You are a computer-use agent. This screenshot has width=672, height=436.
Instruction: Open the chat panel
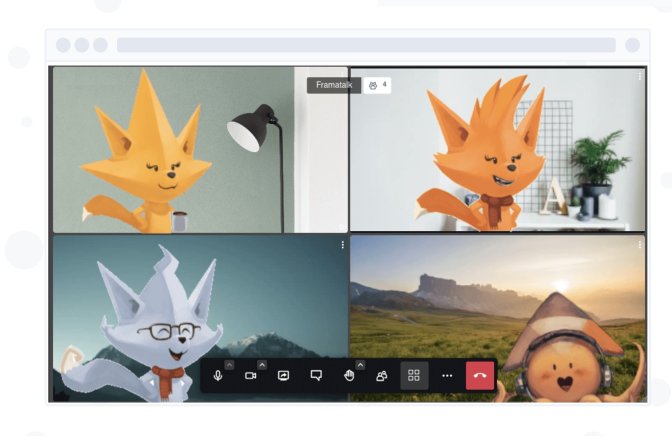coord(316,376)
